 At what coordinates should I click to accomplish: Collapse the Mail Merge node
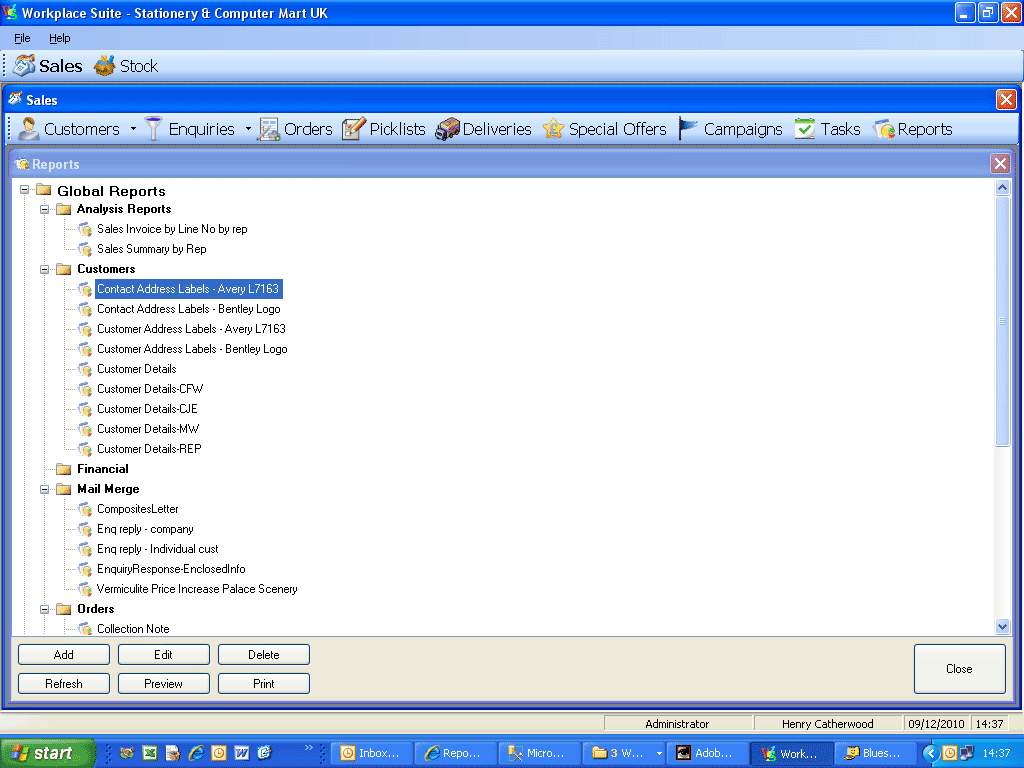44,489
